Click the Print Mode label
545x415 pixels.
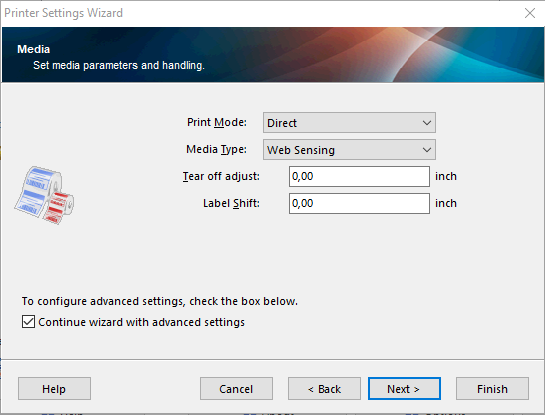[217, 122]
